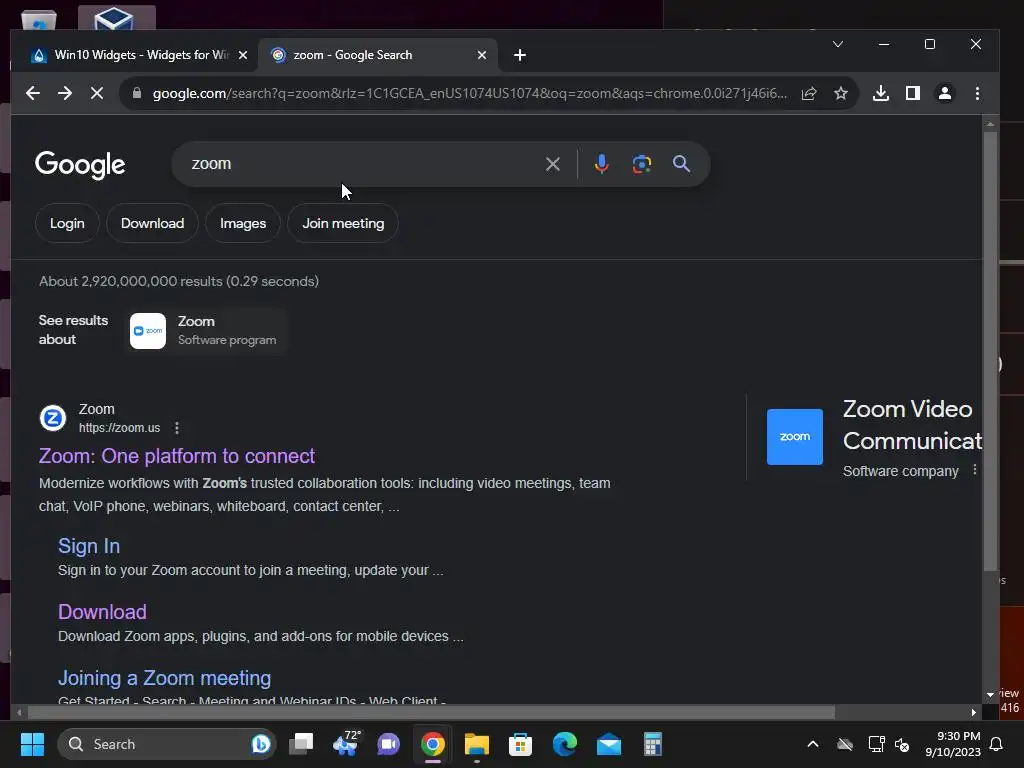Open Zoom: One platform to connect link
This screenshot has height=768, width=1024.
pyautogui.click(x=177, y=456)
